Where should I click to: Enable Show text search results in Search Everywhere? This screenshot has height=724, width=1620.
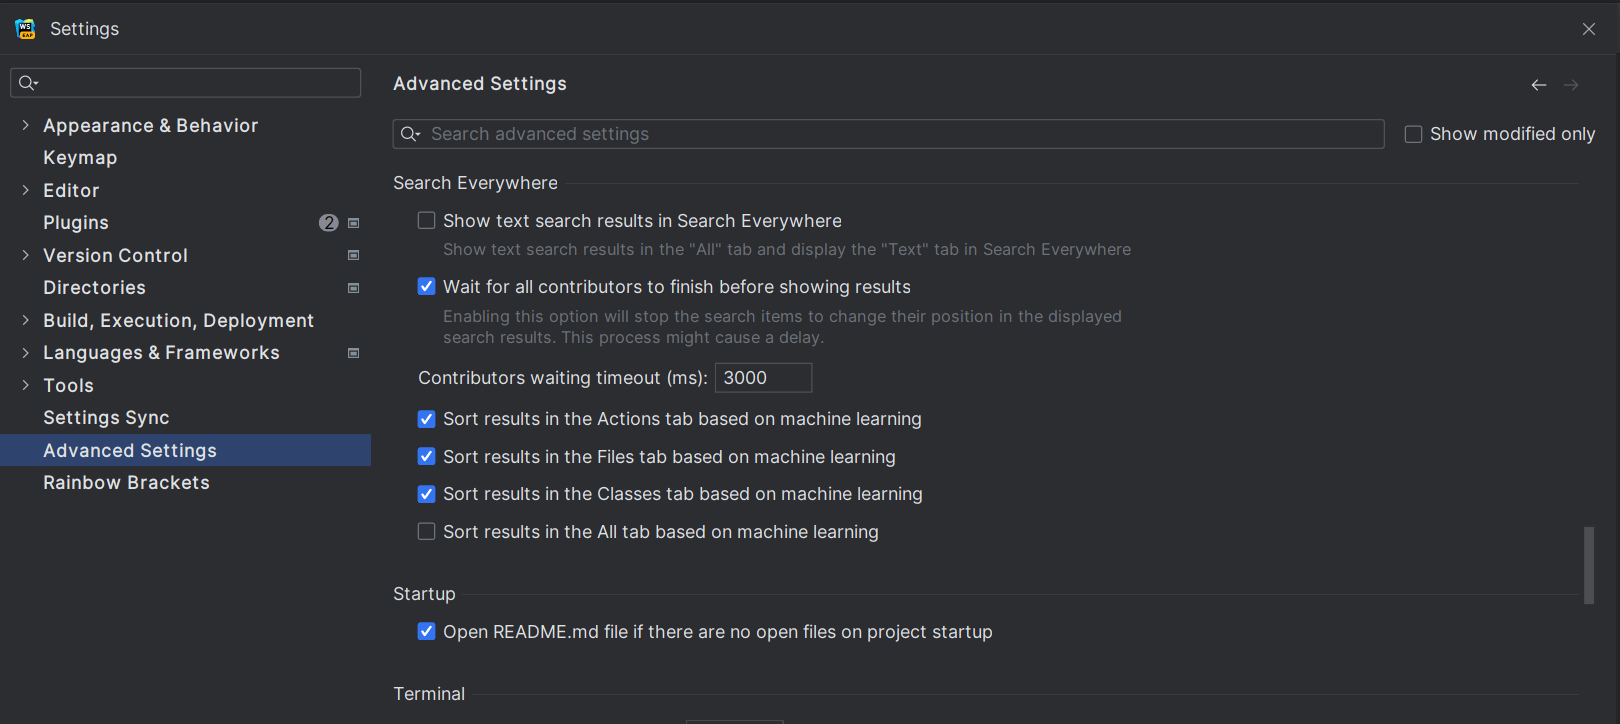427,221
